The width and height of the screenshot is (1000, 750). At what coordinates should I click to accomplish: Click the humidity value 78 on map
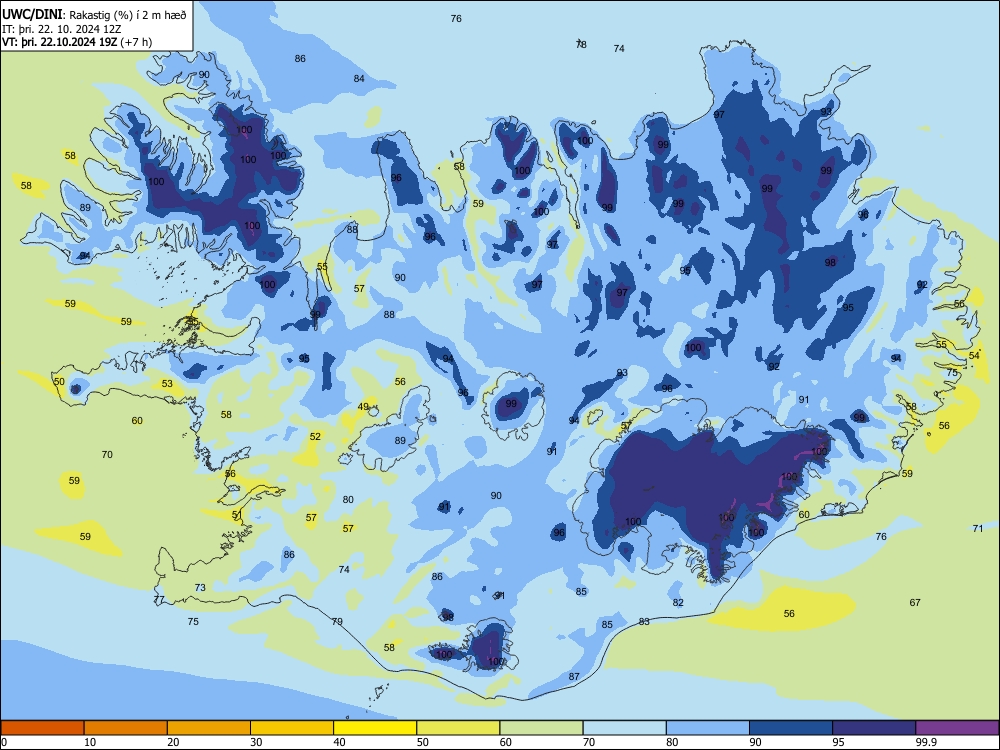(581, 44)
